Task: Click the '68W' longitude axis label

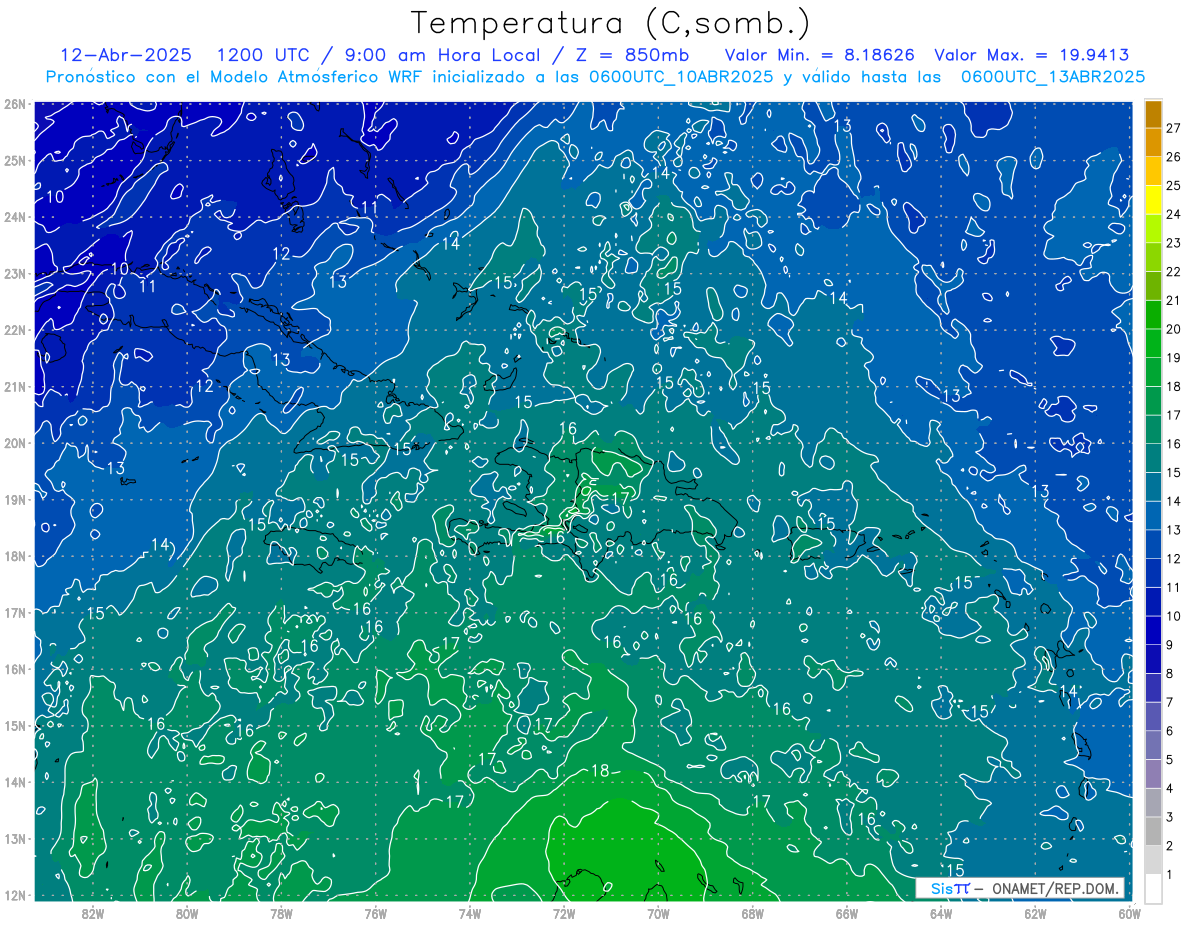Action: pos(752,913)
